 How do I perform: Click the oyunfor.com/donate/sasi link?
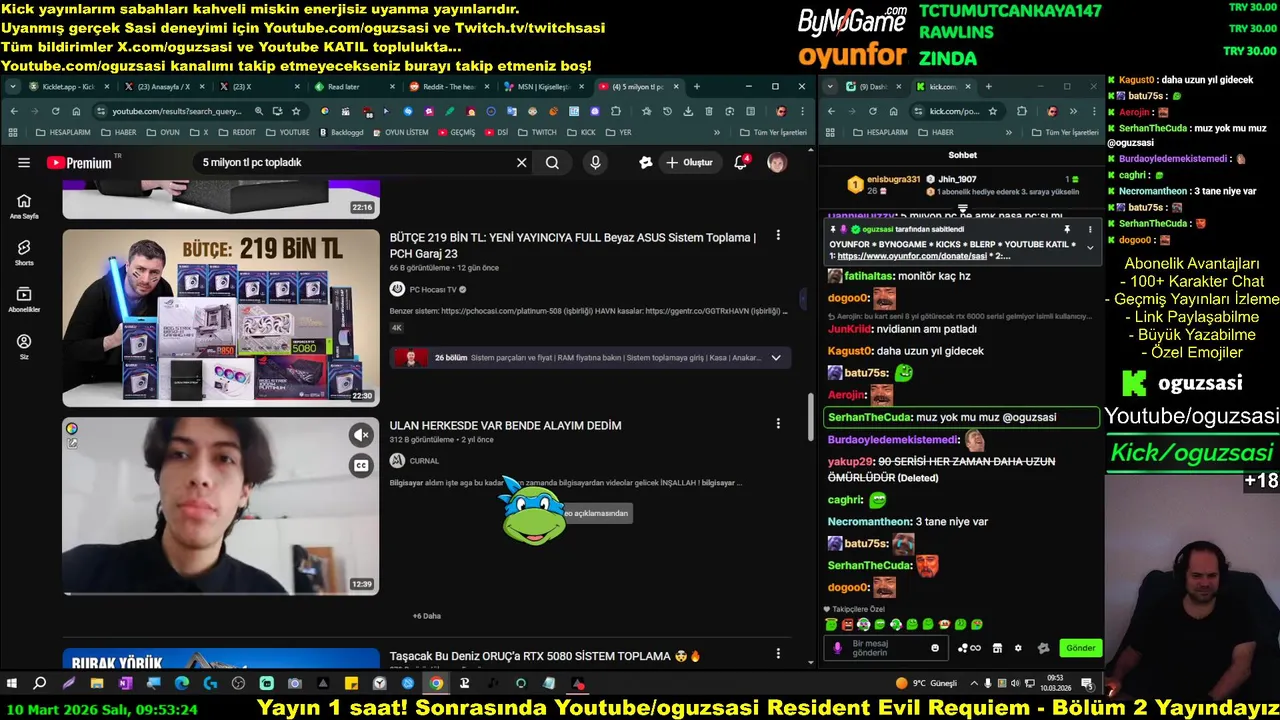(x=913, y=257)
